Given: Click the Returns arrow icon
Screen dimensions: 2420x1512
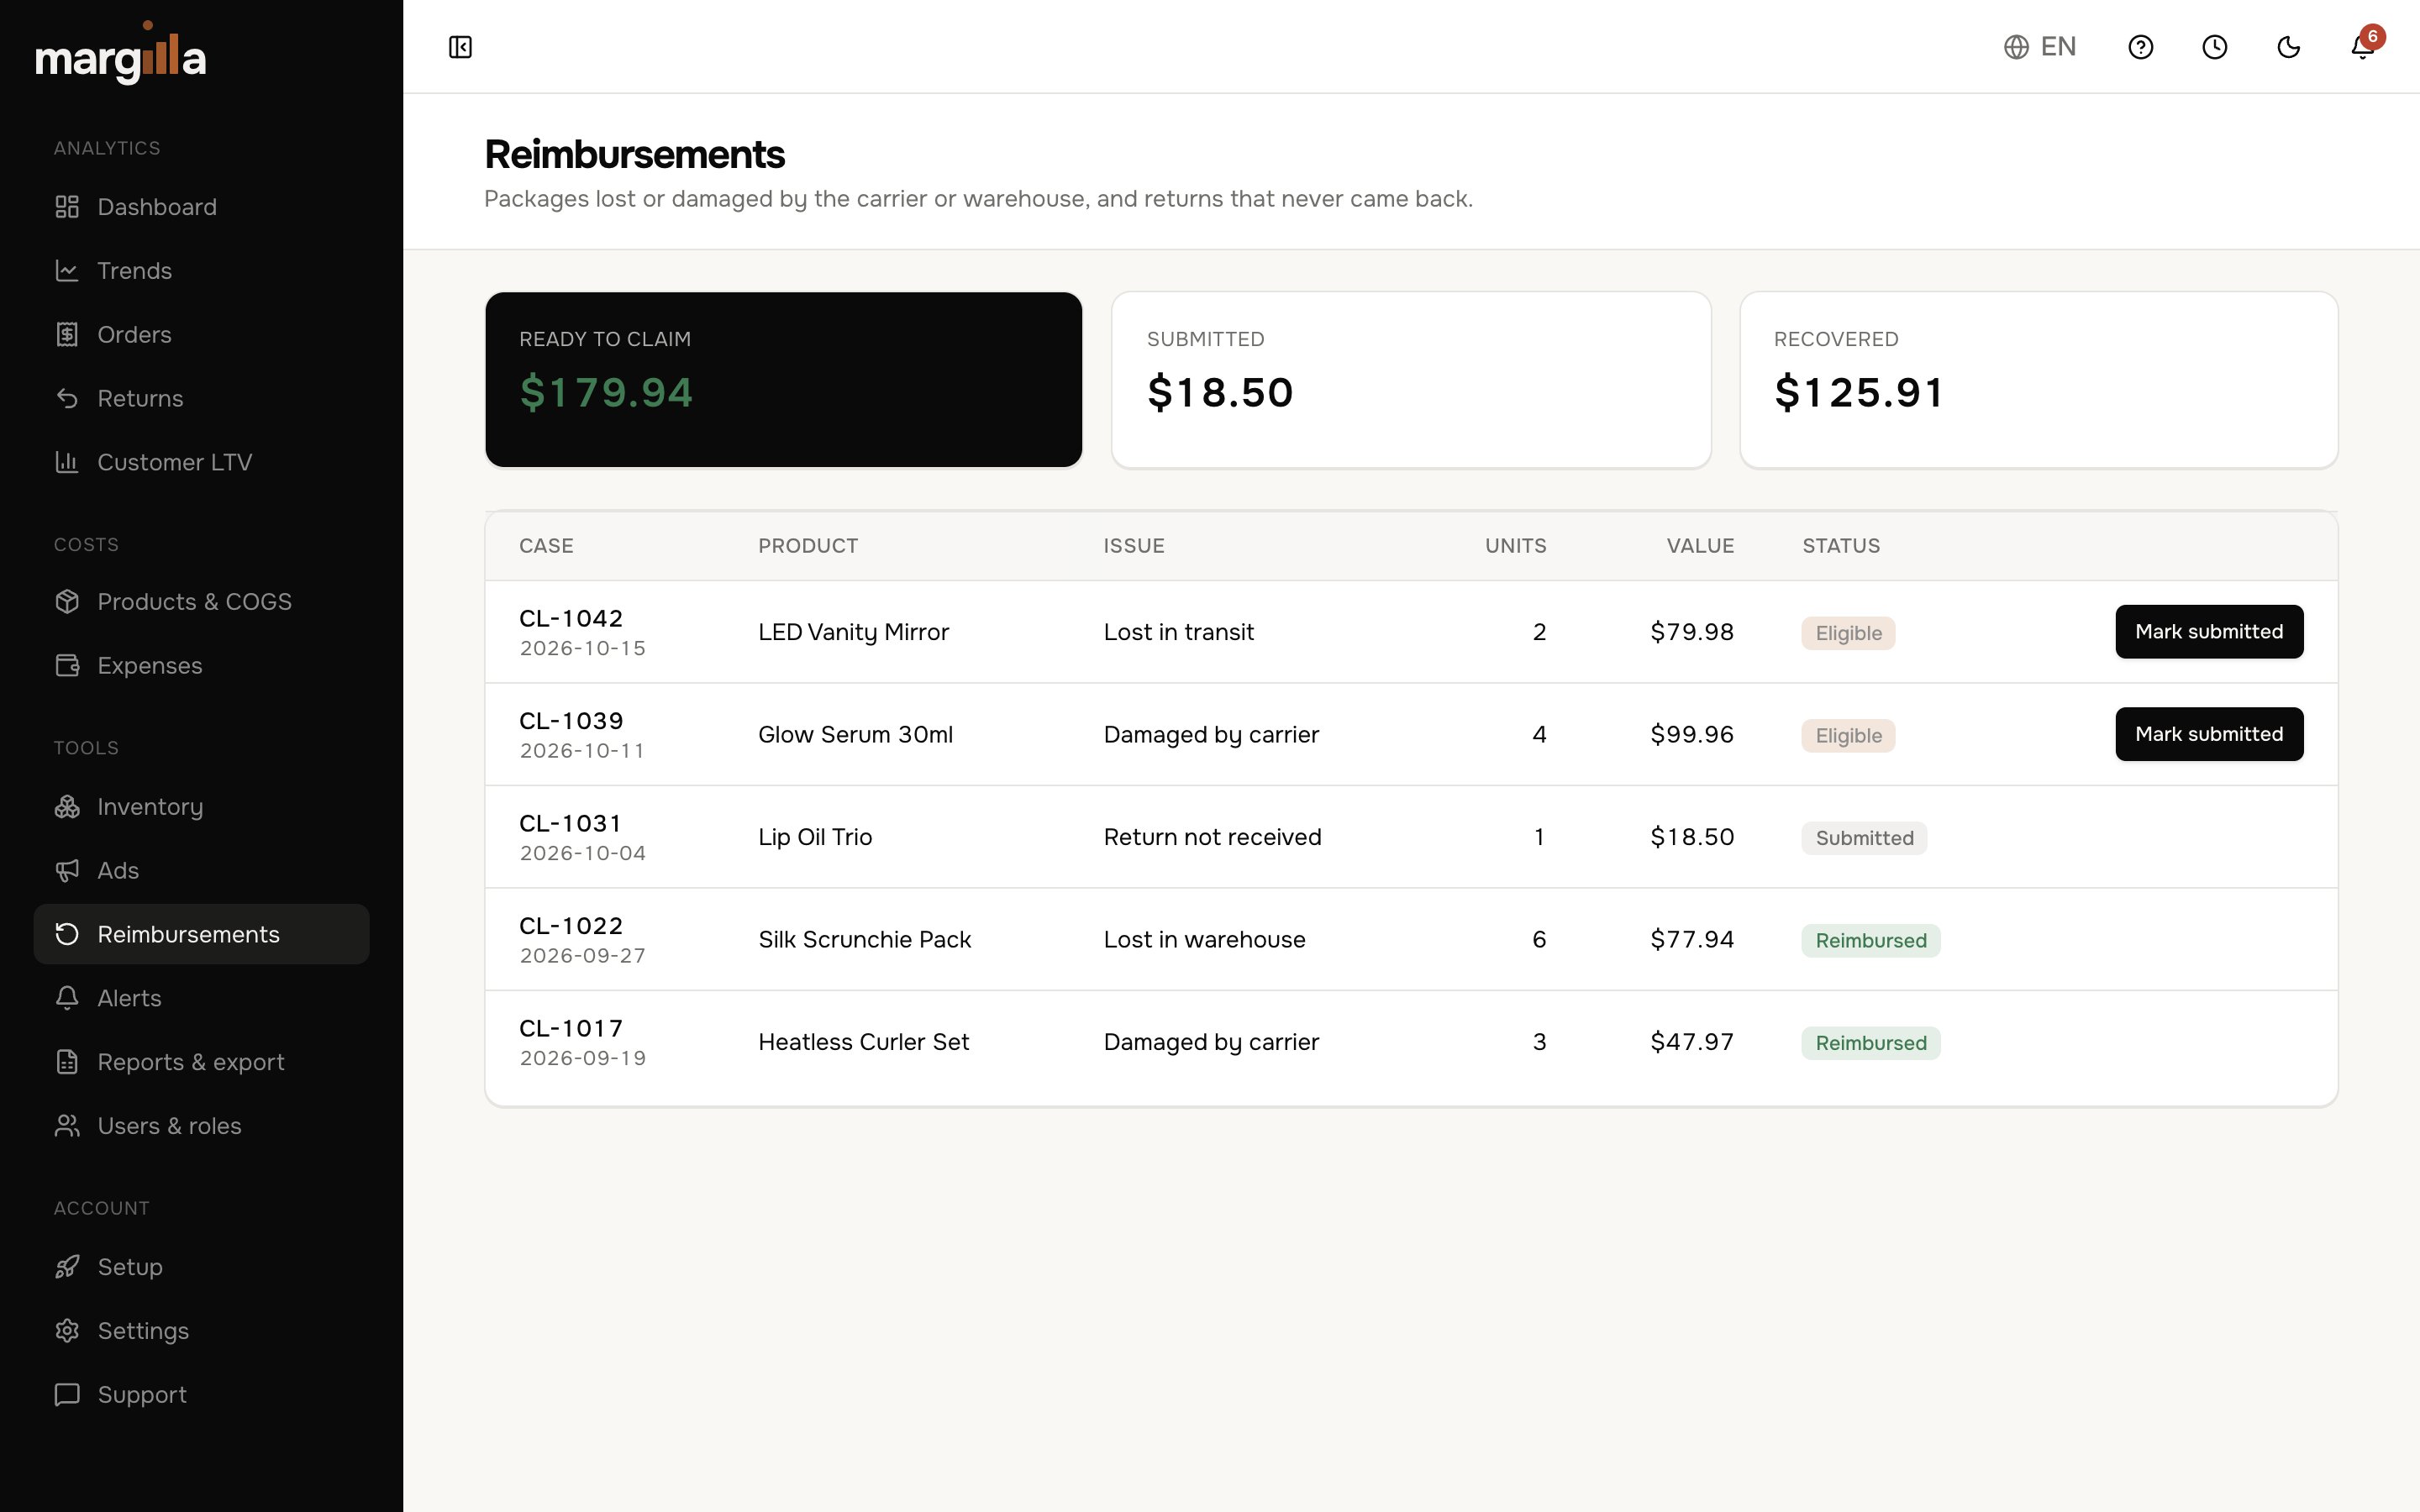Looking at the screenshot, I should point(67,399).
